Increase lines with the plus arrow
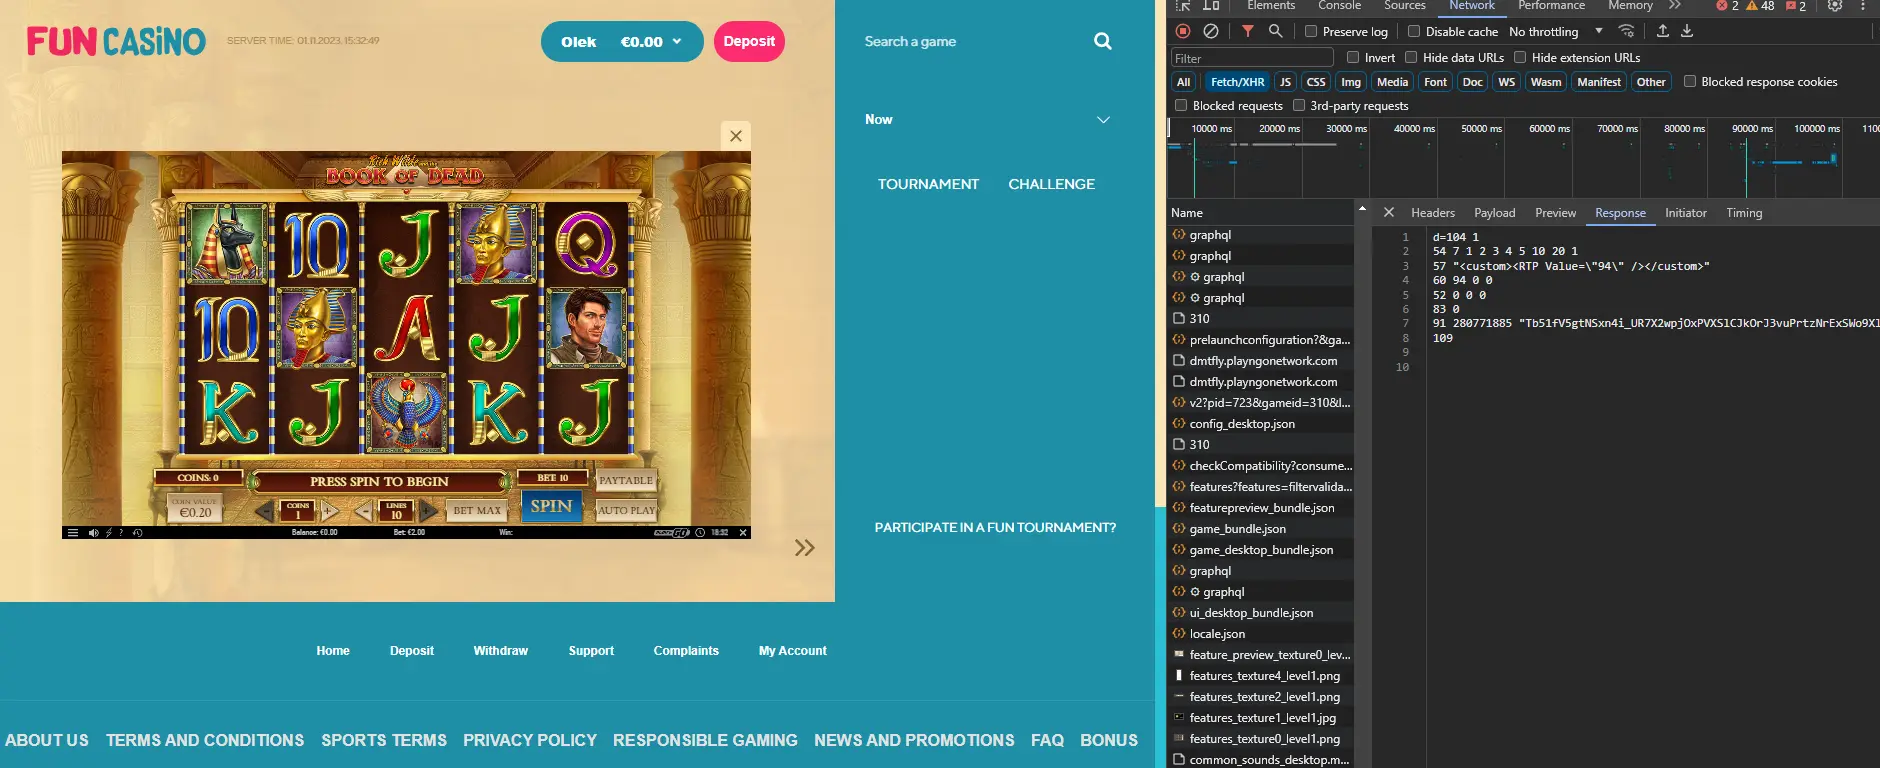This screenshot has height=768, width=1880. tap(428, 511)
